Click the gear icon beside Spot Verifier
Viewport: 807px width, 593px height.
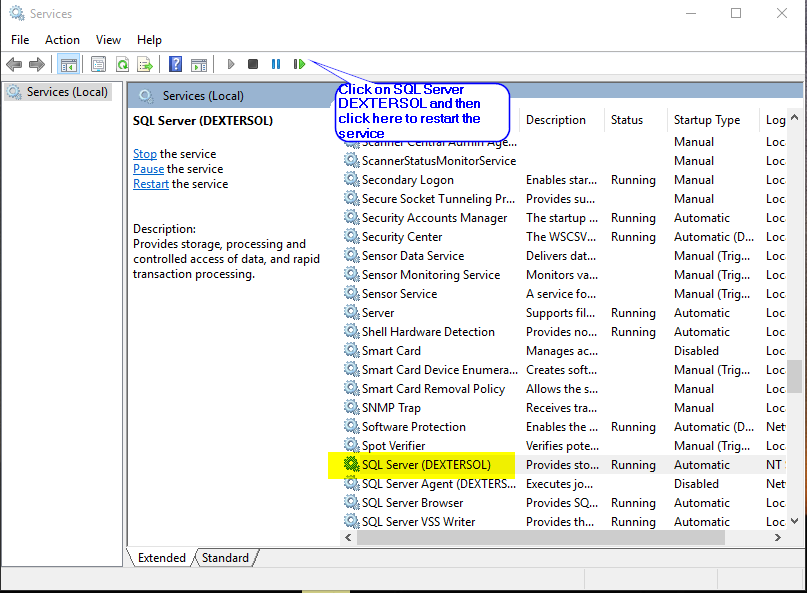tap(352, 445)
